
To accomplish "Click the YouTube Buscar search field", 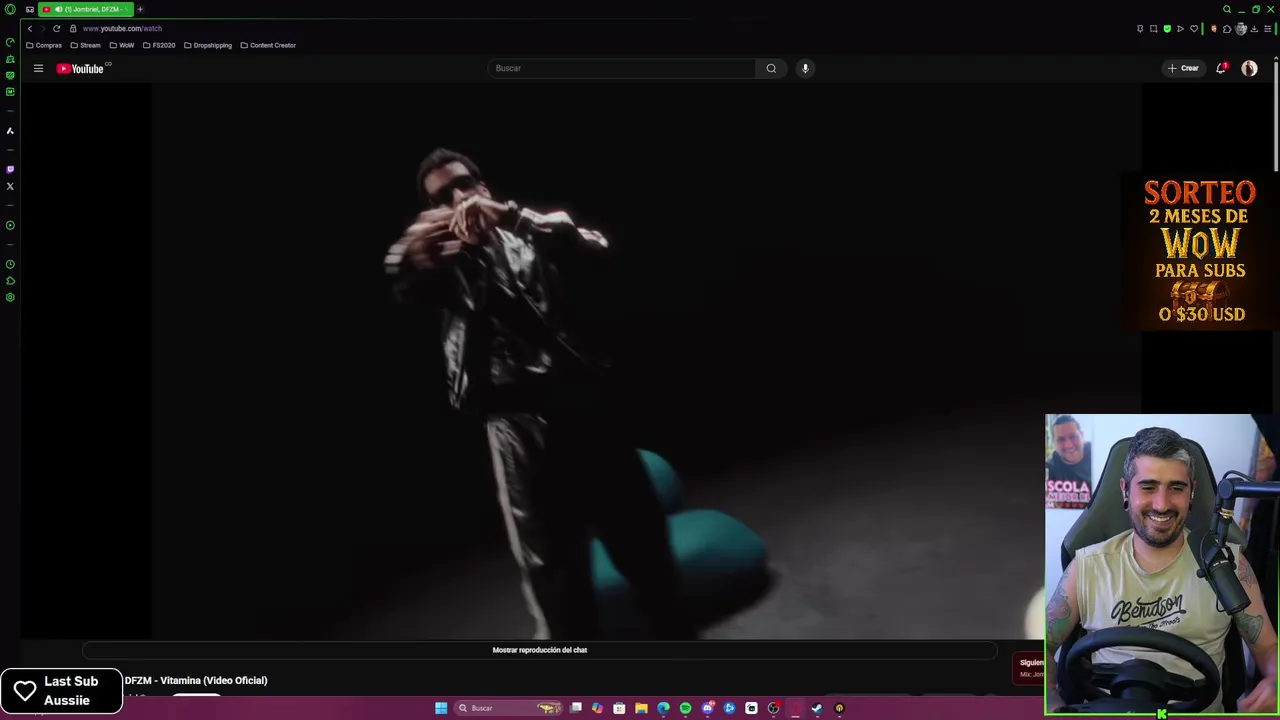I will click(x=621, y=68).
